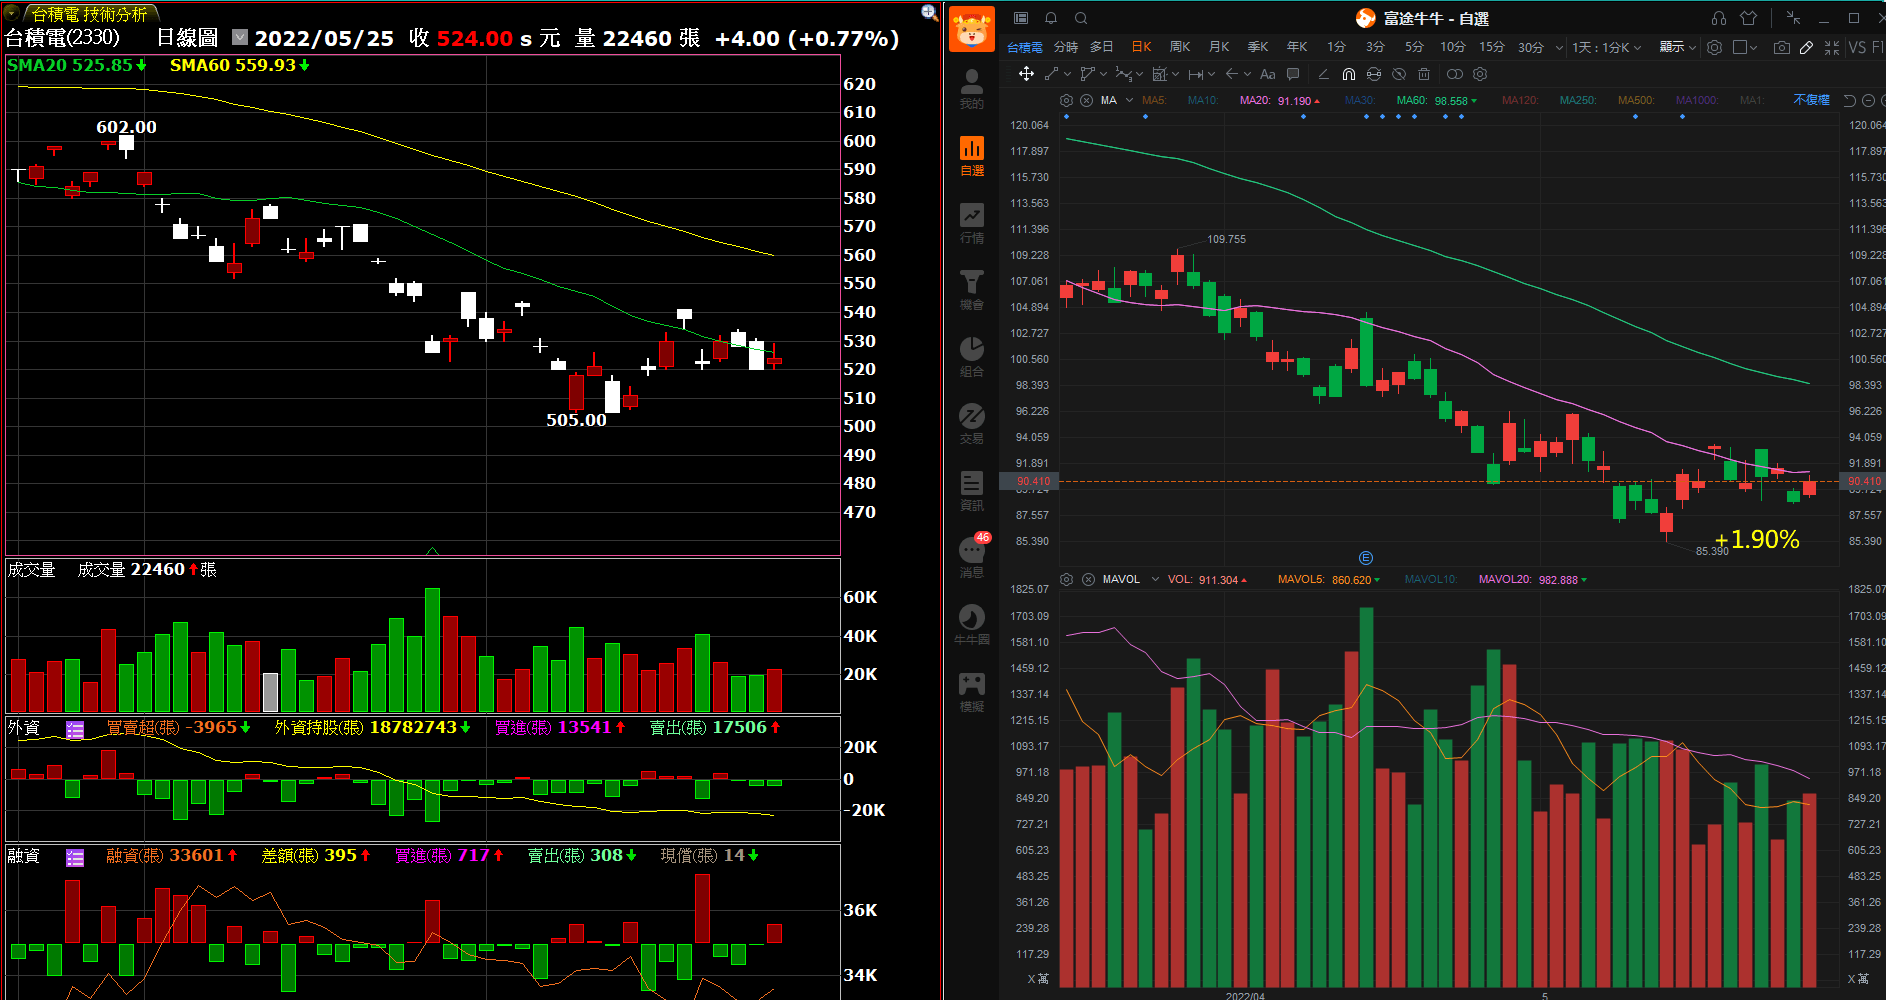1886x1000 pixels.
Task: Toggle the Futubull layout panel icon
Action: (1021, 18)
